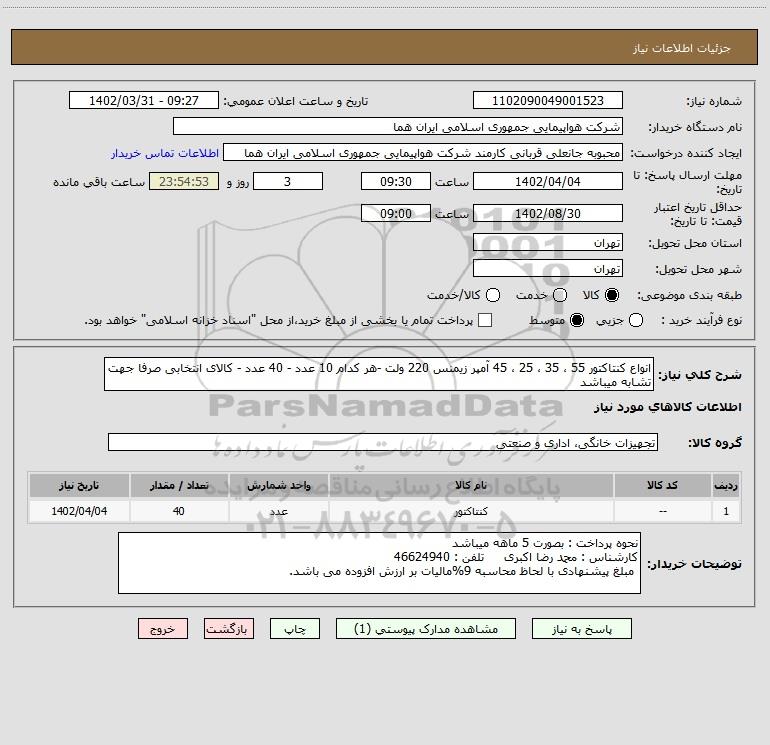Screen dimensions: 770x745
Task: Click the general need description text box
Action: [x=379, y=374]
